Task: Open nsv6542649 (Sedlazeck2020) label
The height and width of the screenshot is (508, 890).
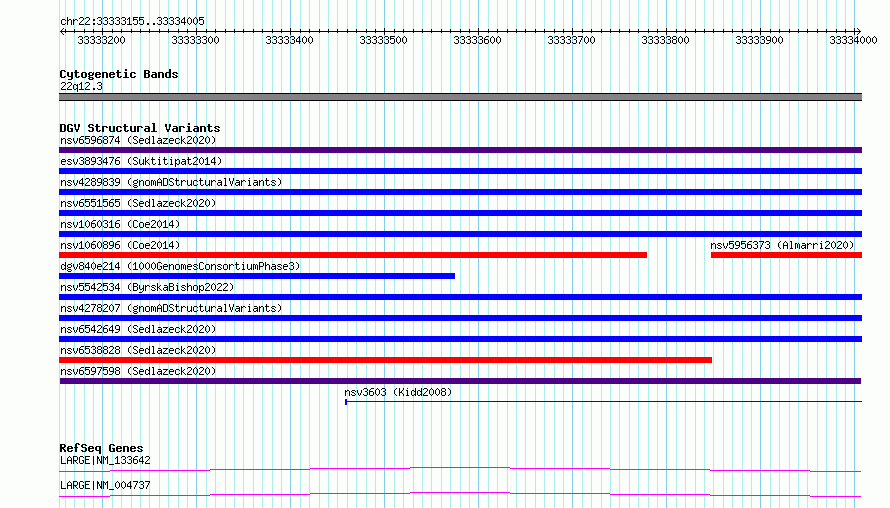Action: [138, 329]
